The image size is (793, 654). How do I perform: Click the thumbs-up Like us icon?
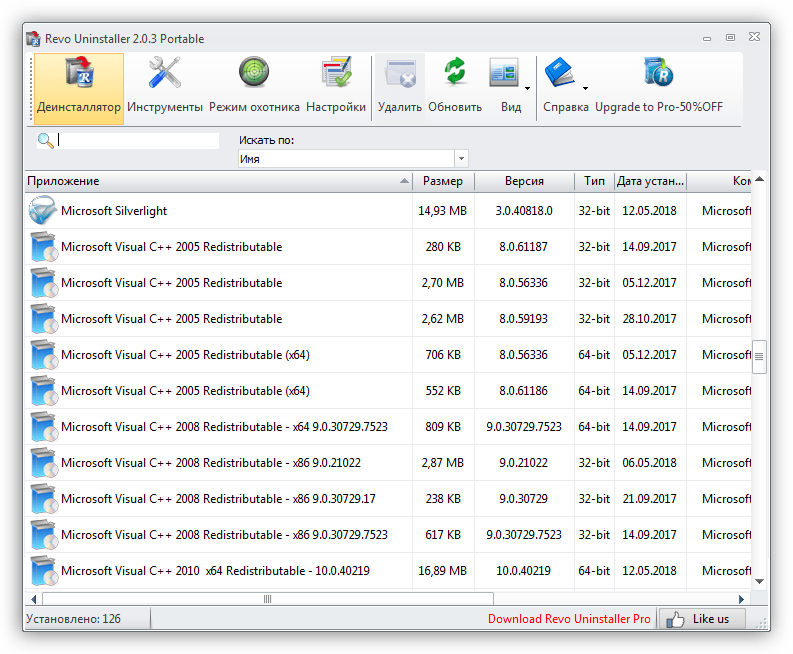tap(675, 619)
